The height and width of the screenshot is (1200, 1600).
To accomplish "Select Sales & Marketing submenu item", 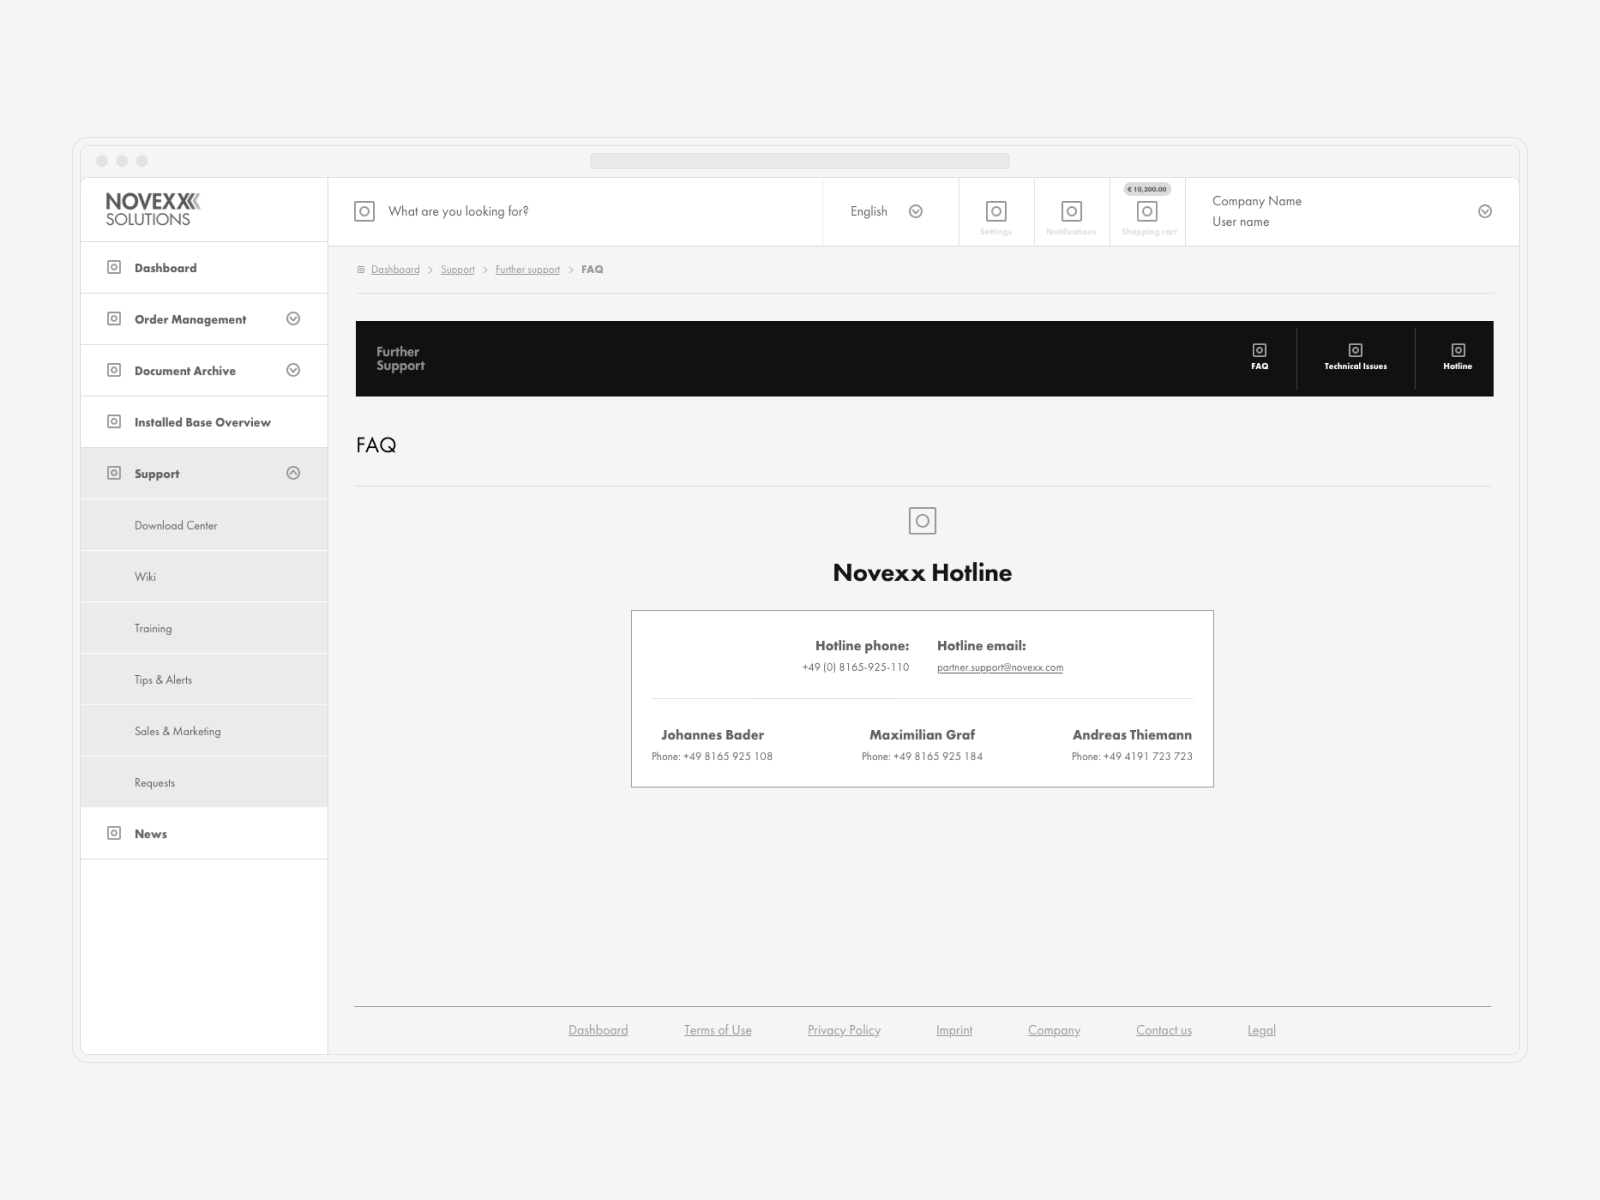I will click(204, 731).
